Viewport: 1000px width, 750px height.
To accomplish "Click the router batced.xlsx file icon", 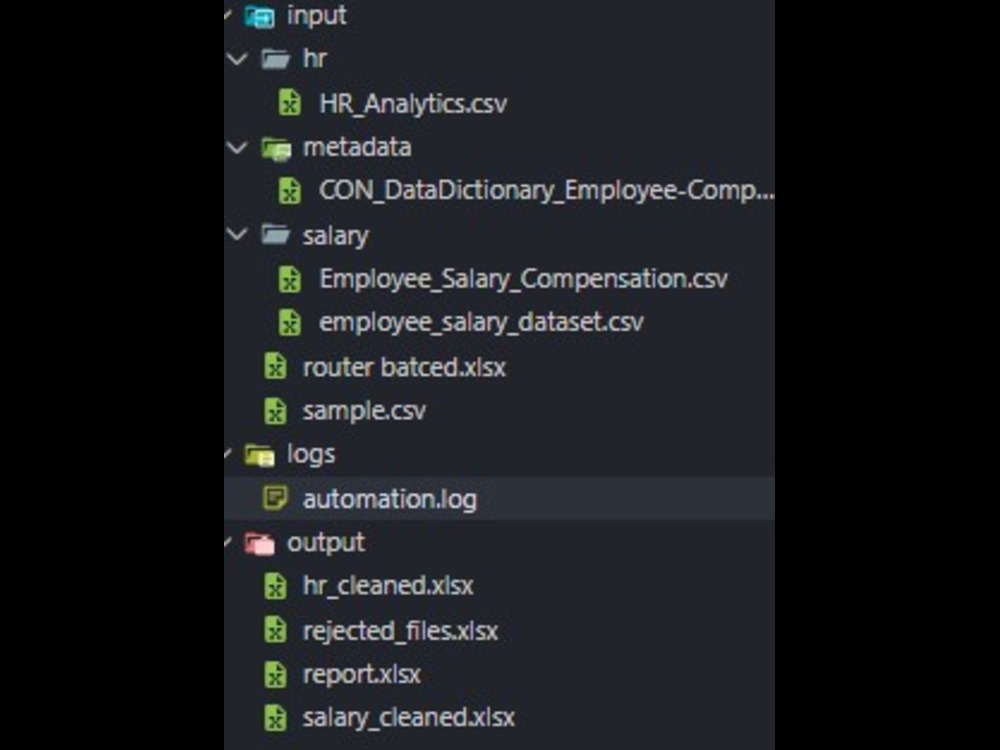I will [x=275, y=367].
